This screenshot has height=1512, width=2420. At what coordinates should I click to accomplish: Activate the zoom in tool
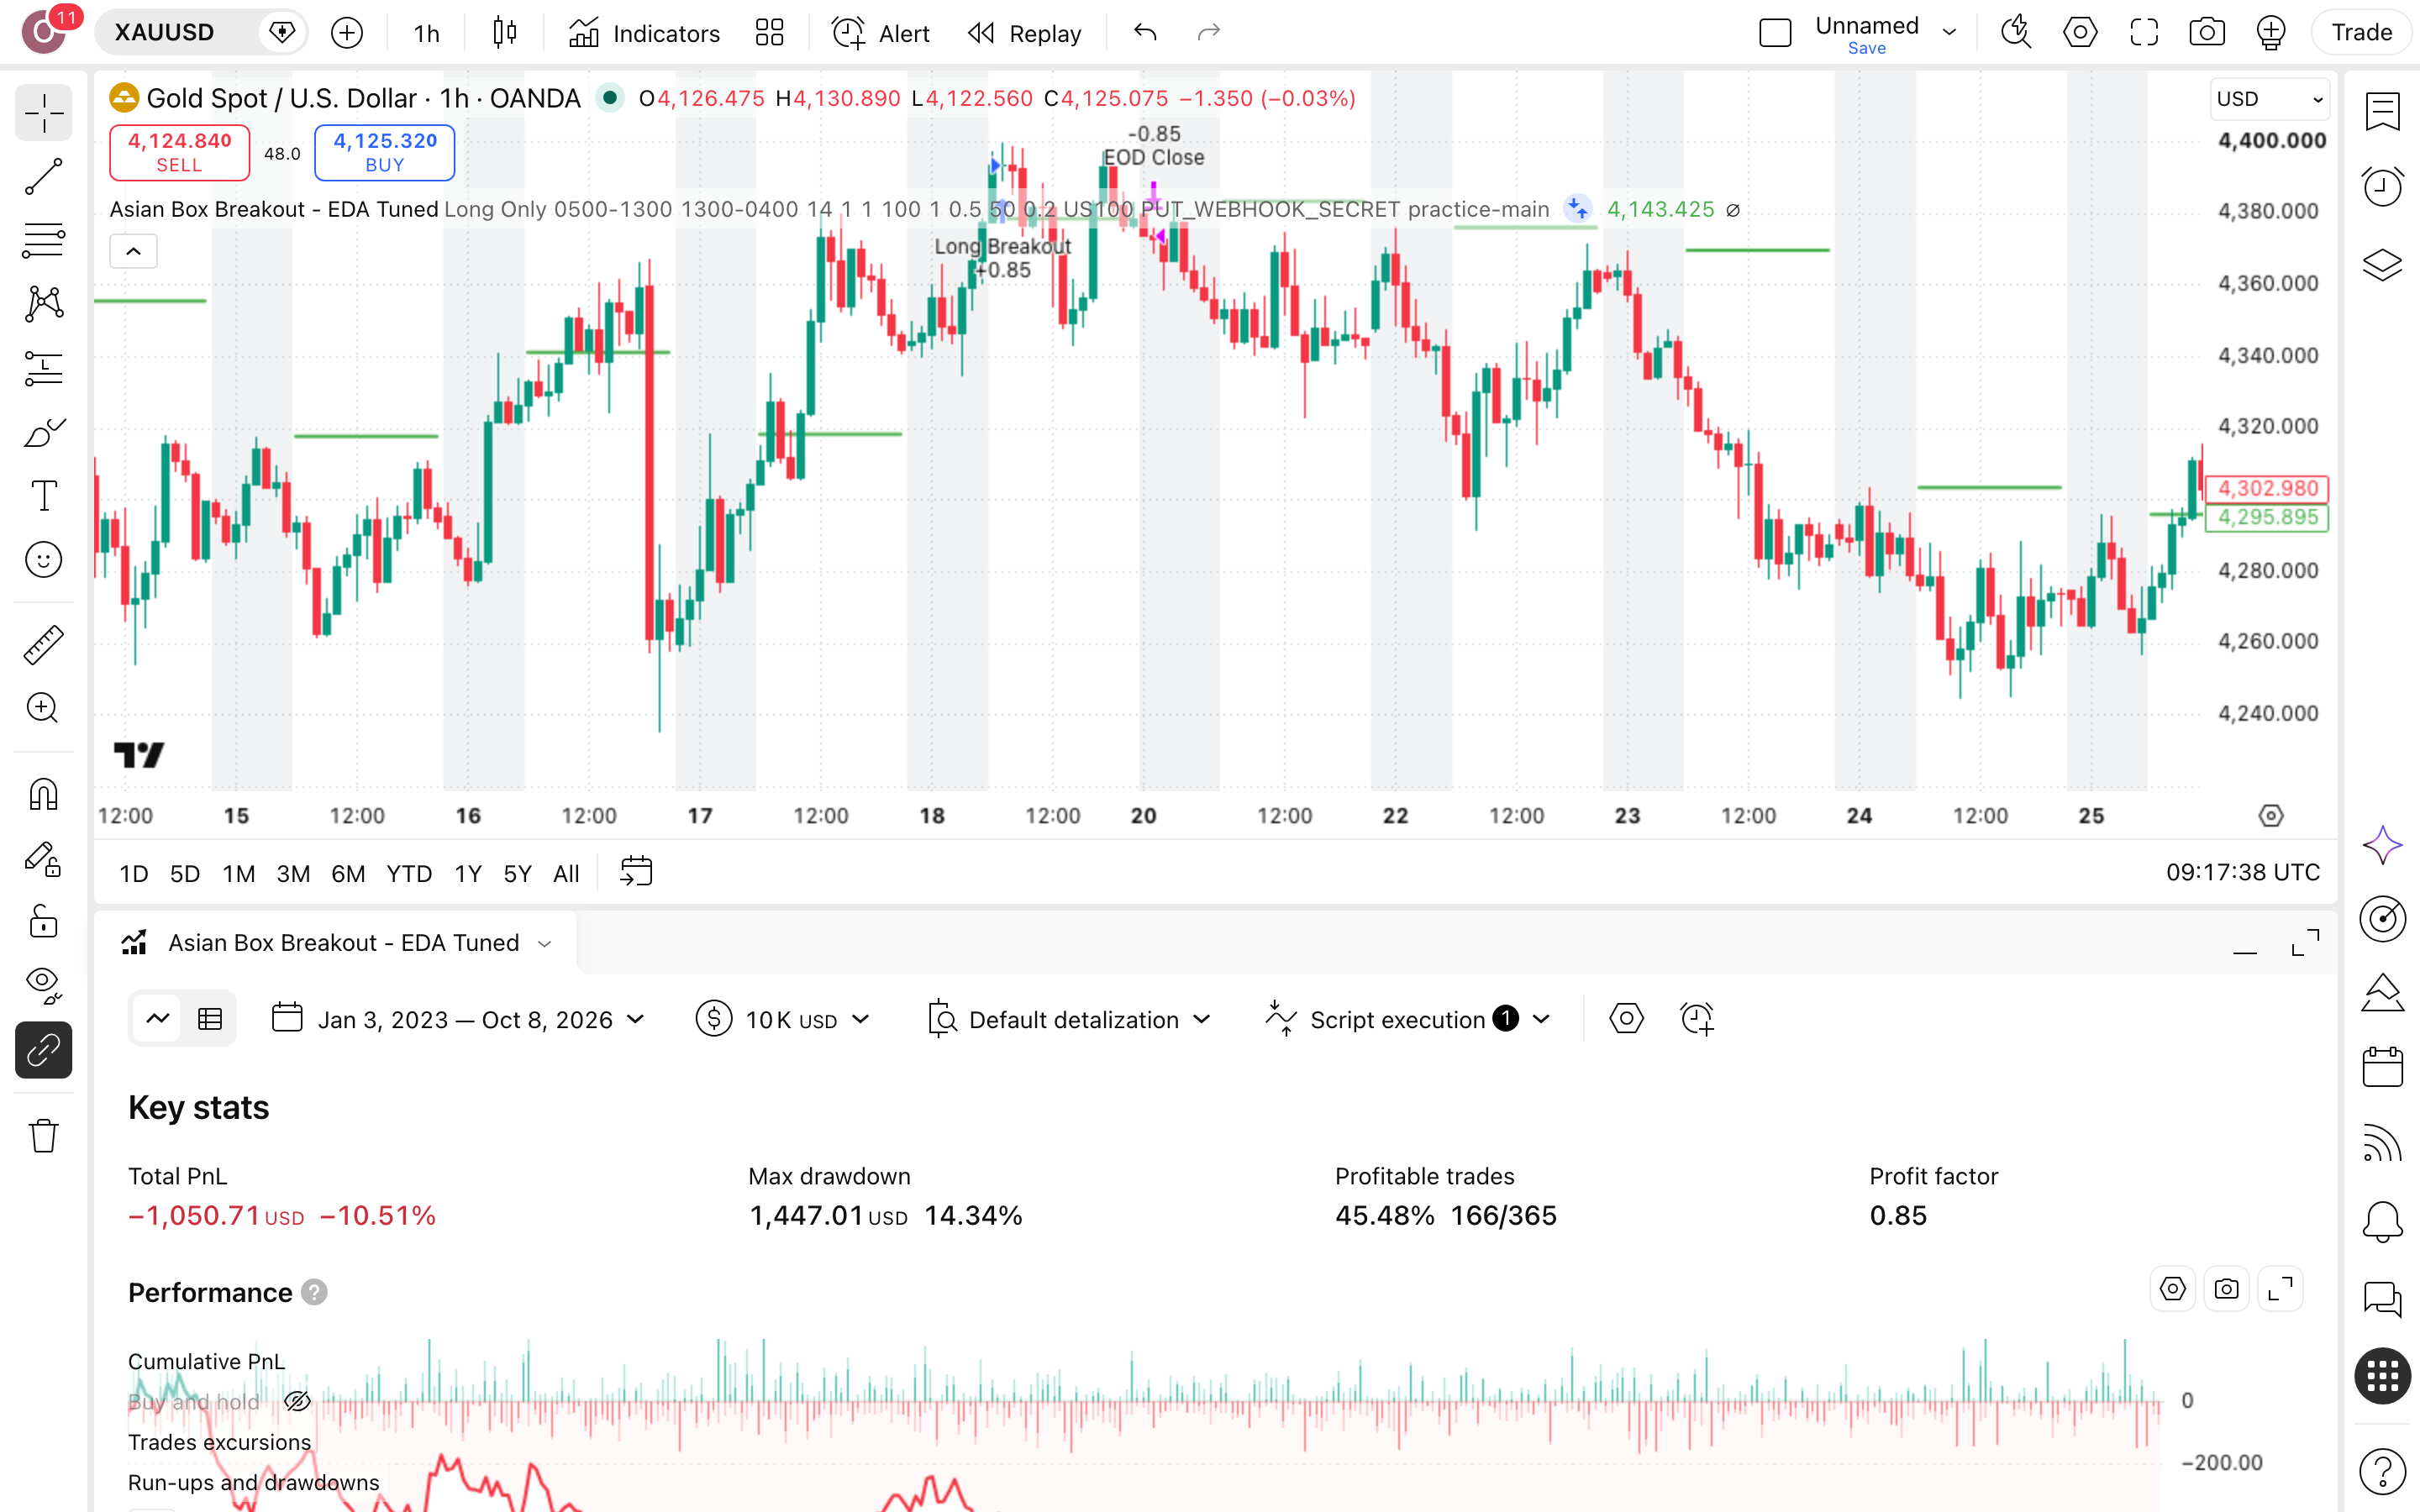[43, 708]
